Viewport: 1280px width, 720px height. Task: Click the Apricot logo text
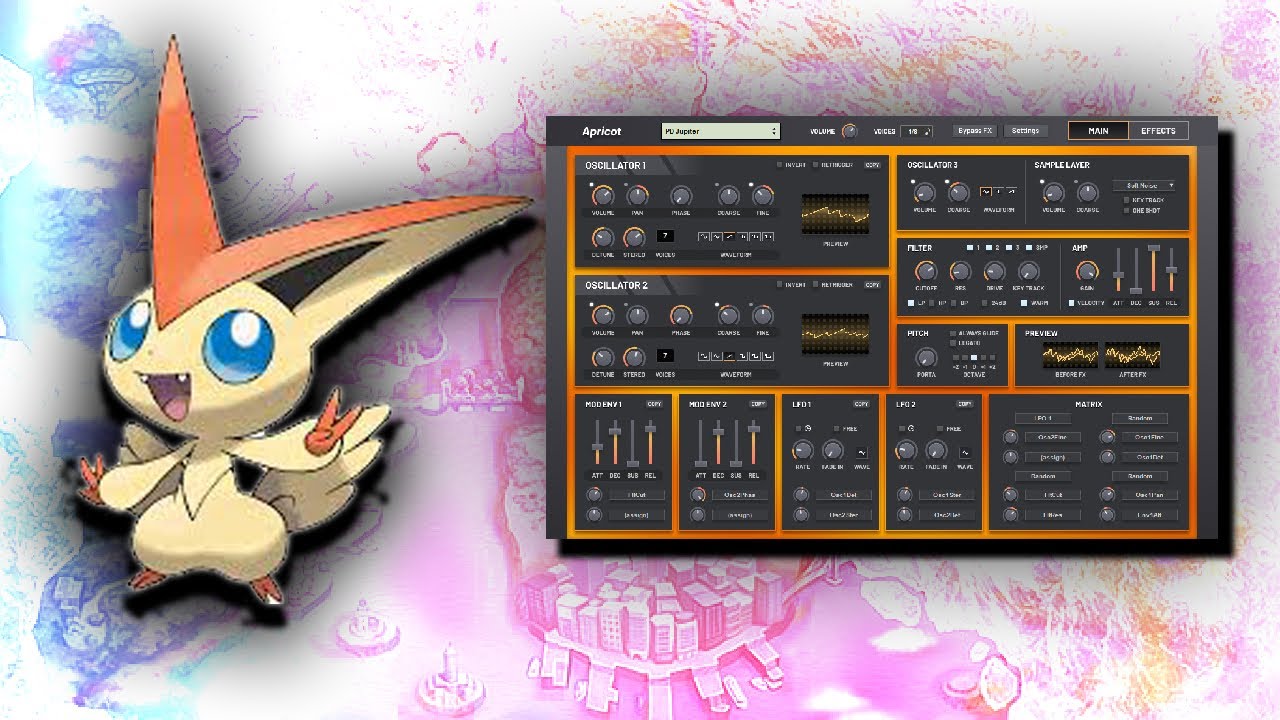[602, 131]
